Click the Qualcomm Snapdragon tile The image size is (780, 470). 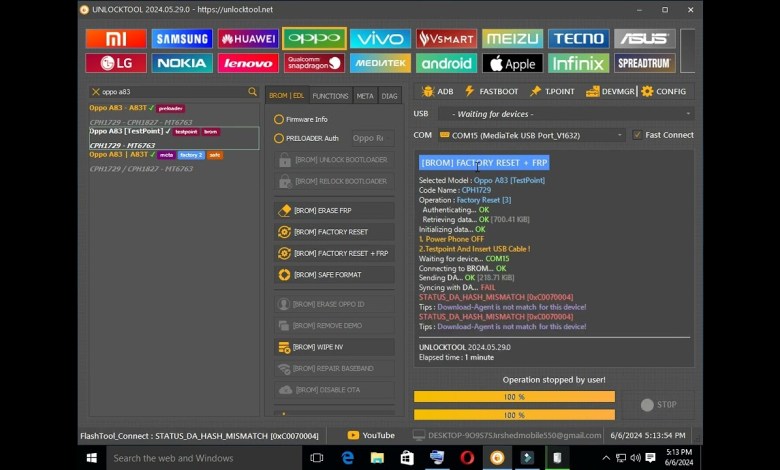point(314,63)
